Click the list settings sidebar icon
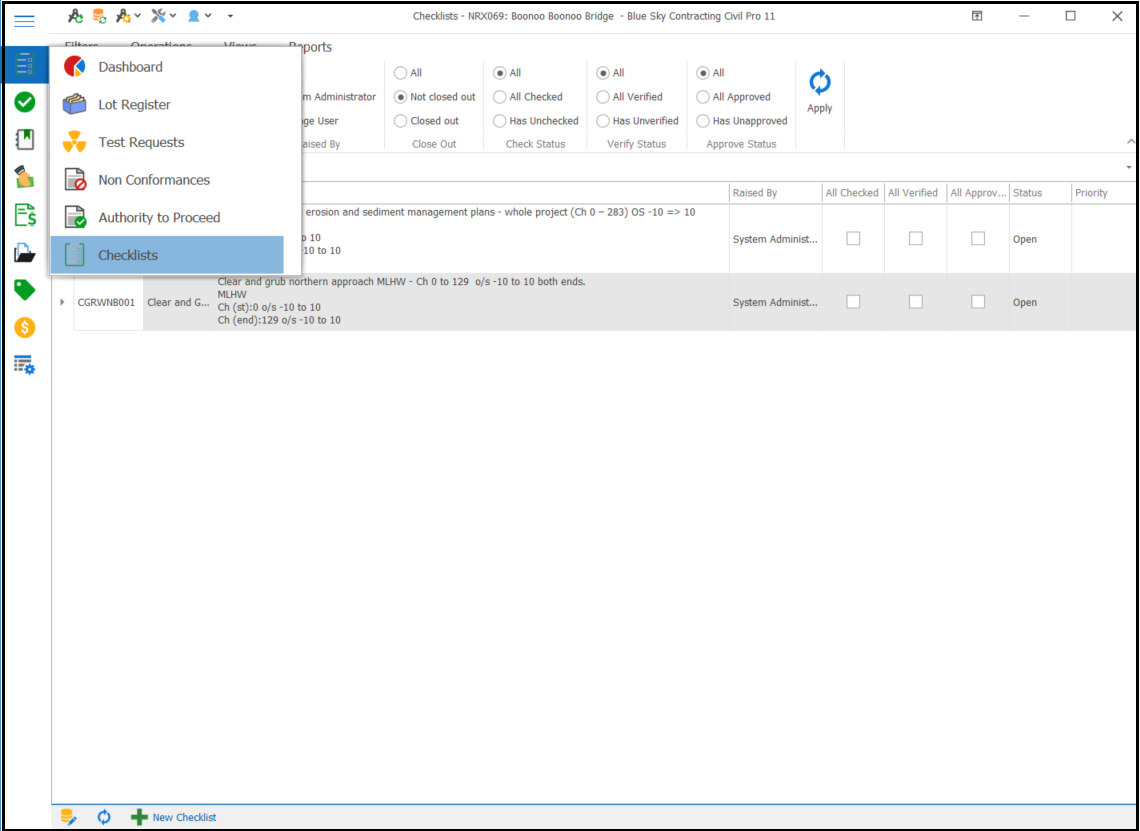 [x=25, y=365]
